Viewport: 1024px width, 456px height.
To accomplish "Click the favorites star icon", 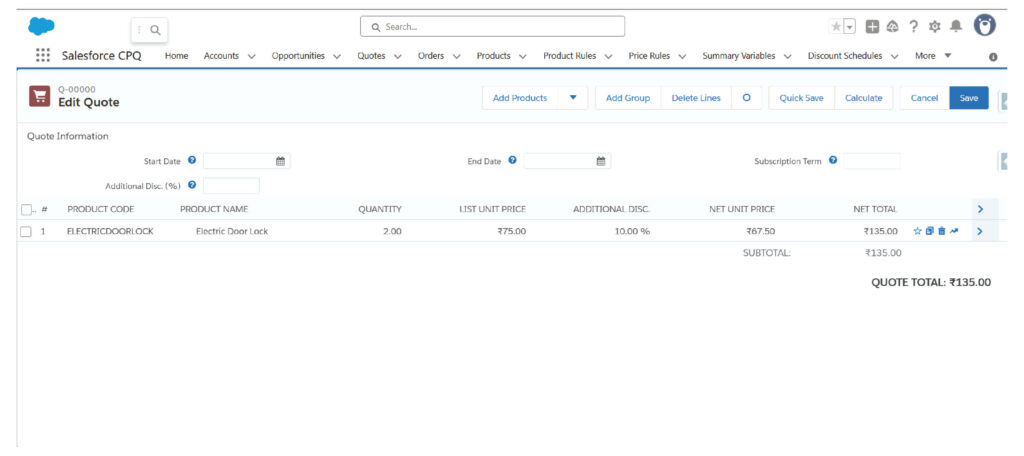I will point(836,27).
